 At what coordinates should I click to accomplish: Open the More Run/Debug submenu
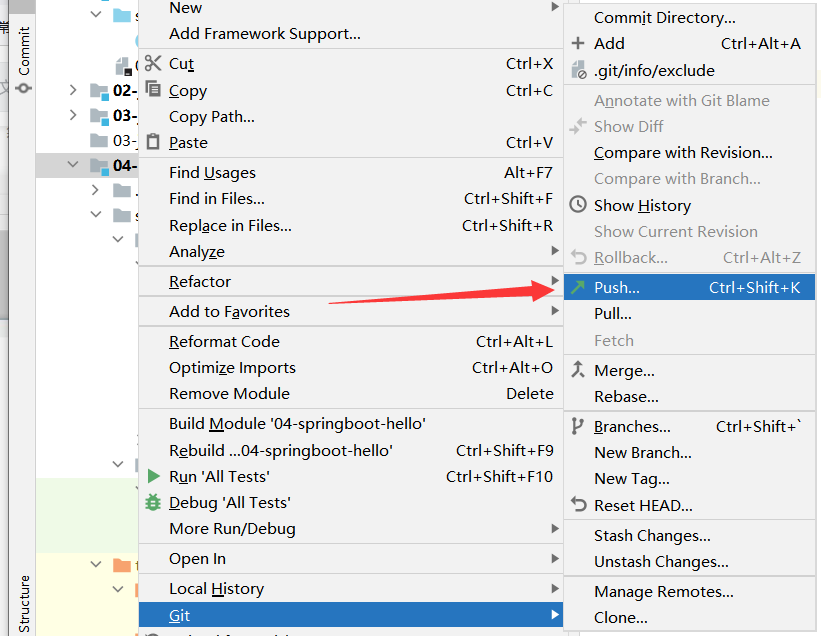click(351, 528)
